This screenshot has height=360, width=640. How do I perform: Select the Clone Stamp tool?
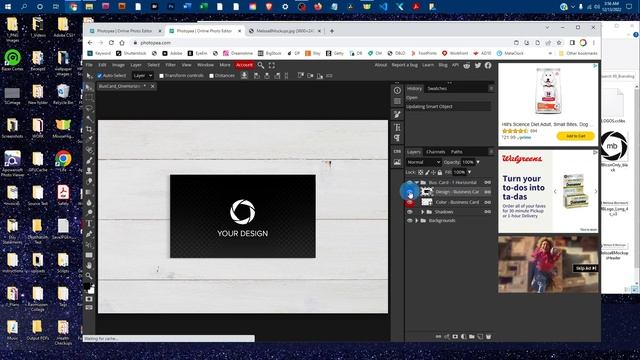point(89,171)
